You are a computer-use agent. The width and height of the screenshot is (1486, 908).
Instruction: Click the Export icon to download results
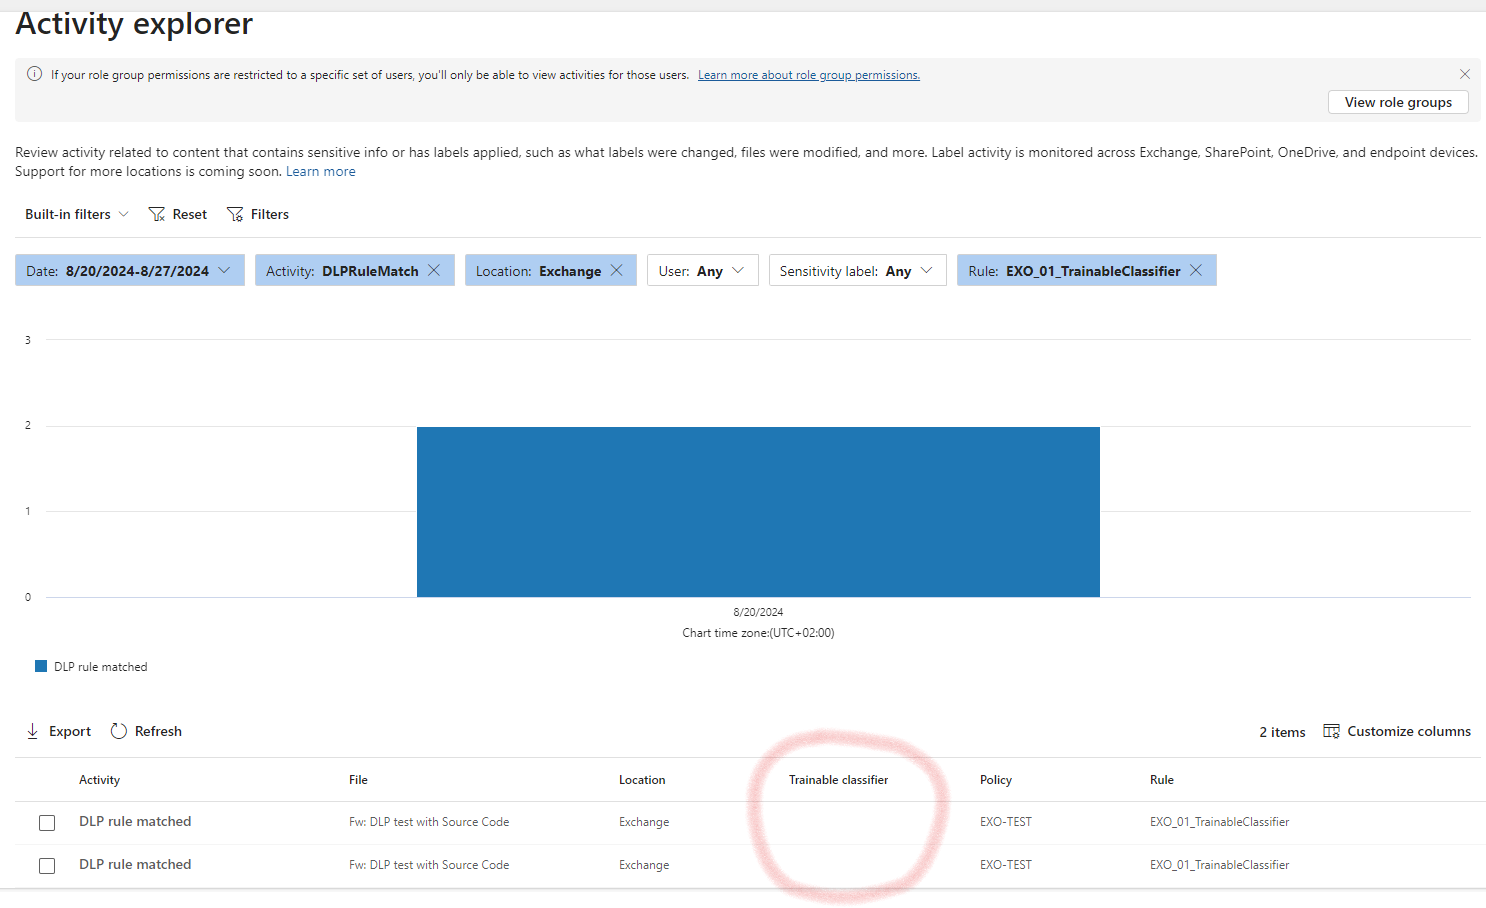(x=33, y=731)
